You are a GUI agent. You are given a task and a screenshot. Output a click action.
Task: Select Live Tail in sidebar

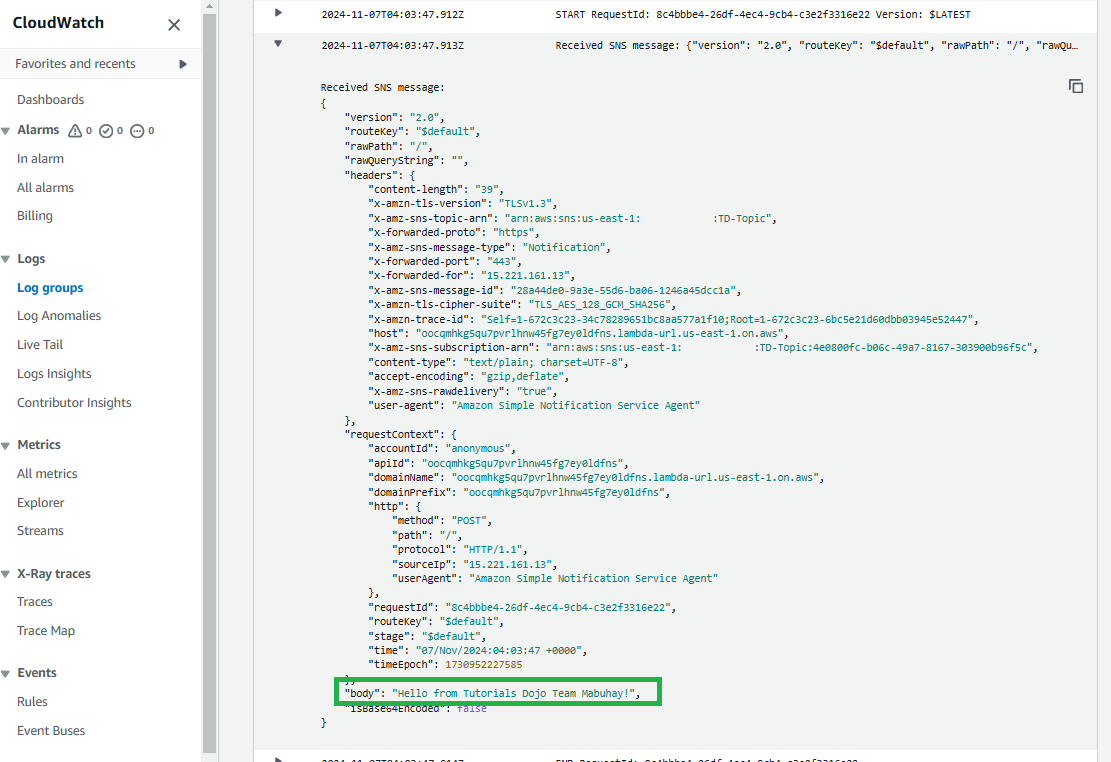(40, 345)
